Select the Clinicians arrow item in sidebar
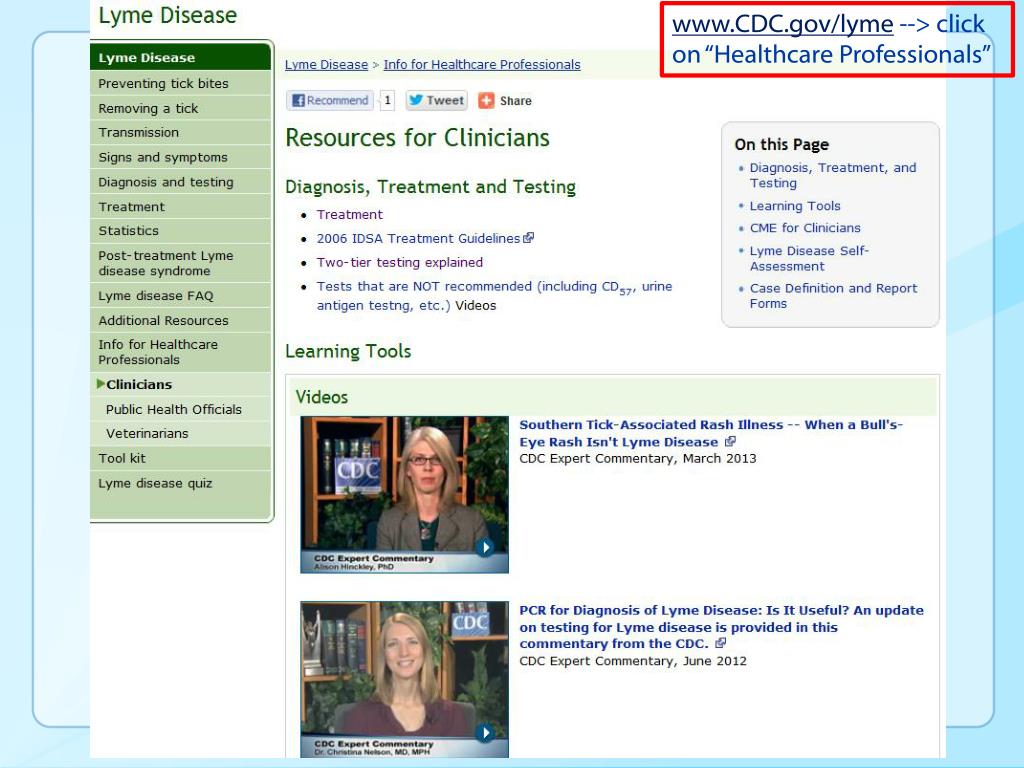Screen dimensions: 1024x768 point(180,384)
